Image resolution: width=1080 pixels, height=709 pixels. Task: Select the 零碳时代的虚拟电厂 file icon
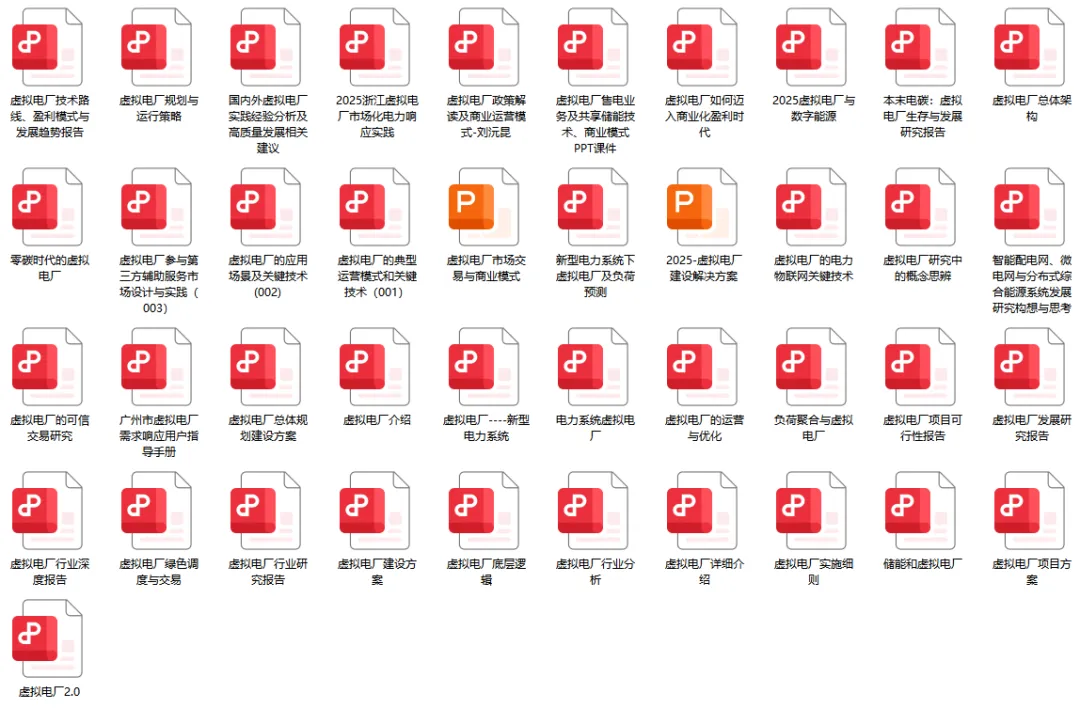(48, 207)
